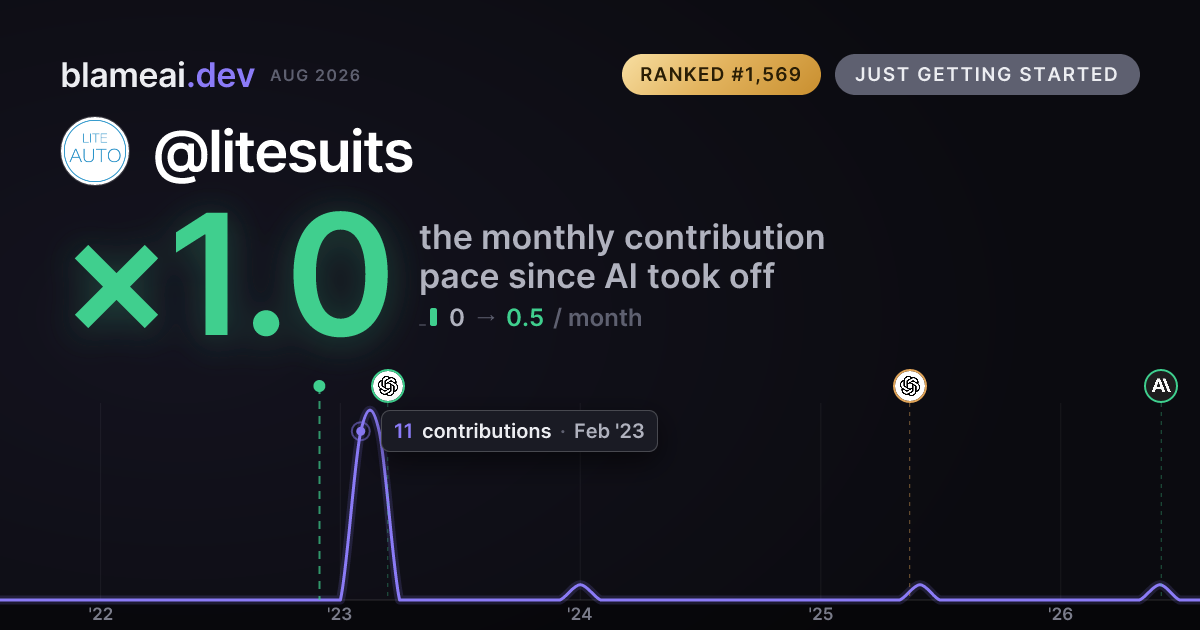Click the large ×1.0 multiplier figure
This screenshot has height=630, width=1200.
click(229, 277)
